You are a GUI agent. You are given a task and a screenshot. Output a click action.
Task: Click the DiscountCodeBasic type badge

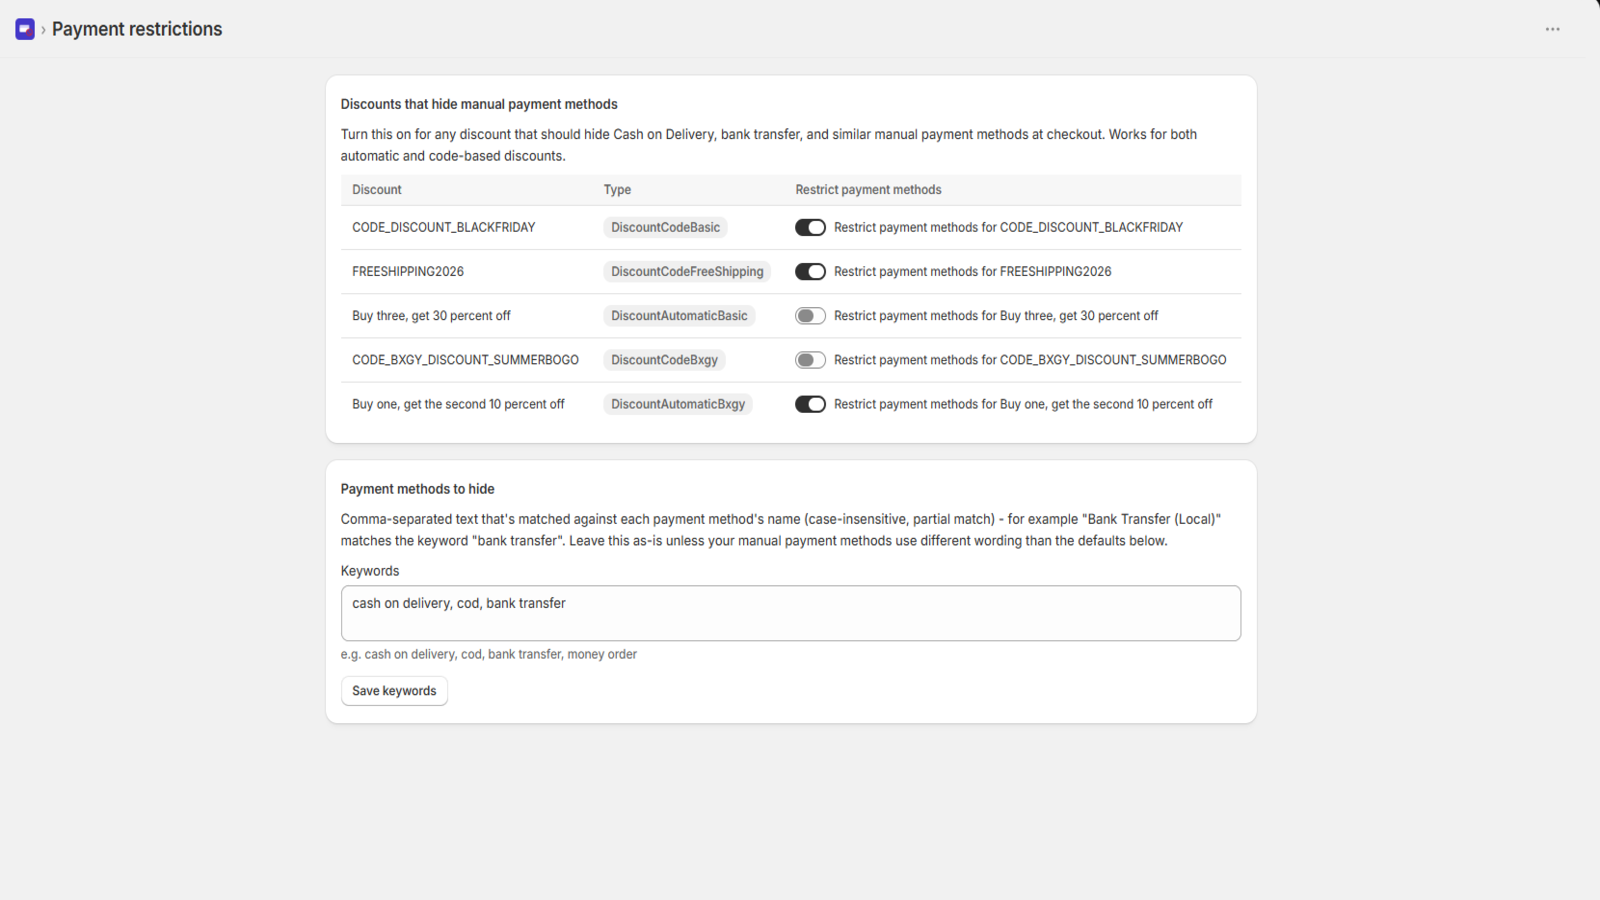(x=665, y=228)
